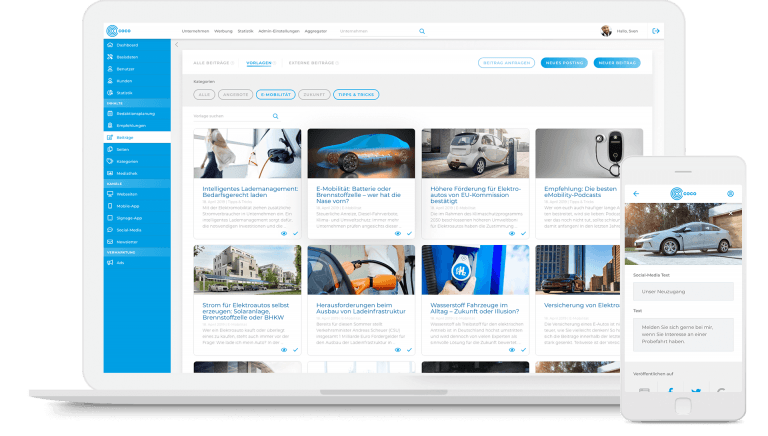Click checkmark on Höhere Förderung card
Screen dimensions: 768x436
(x=523, y=234)
